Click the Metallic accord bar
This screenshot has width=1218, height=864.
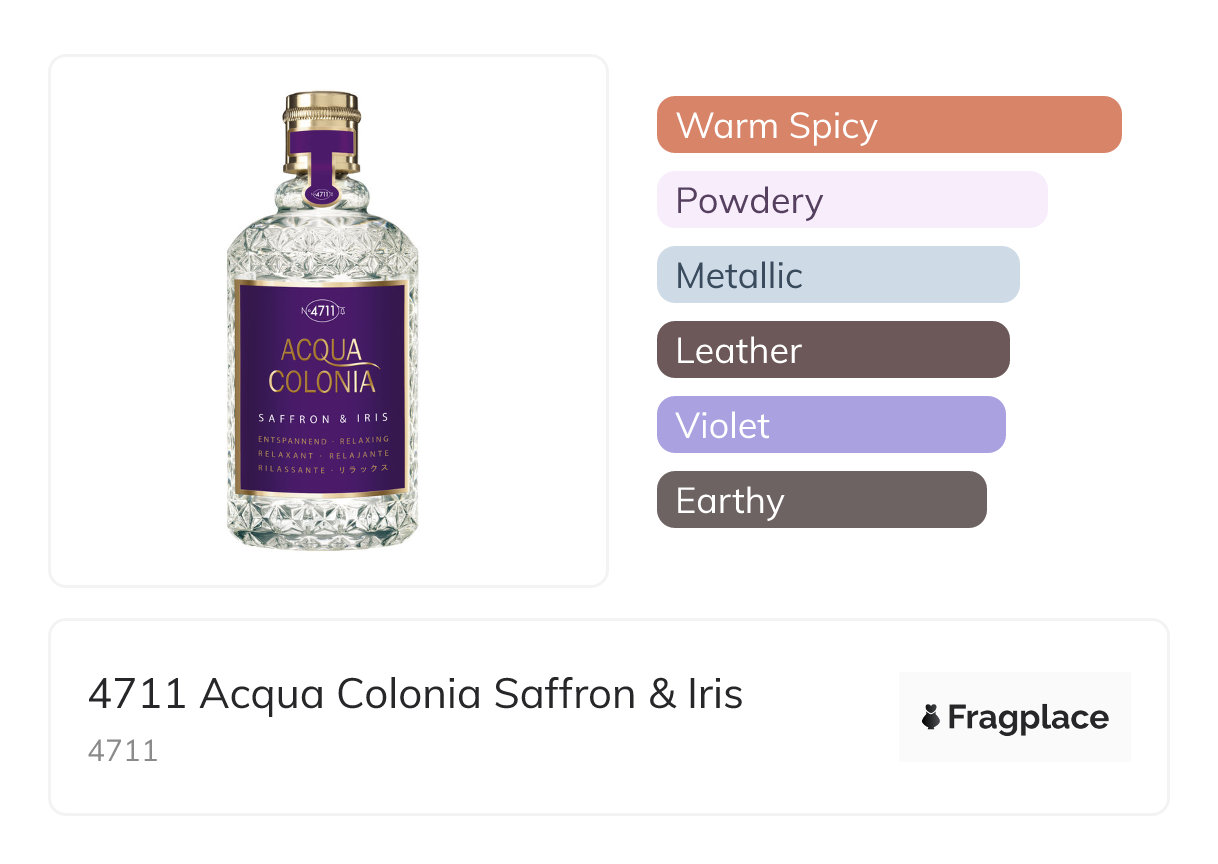[x=837, y=275]
